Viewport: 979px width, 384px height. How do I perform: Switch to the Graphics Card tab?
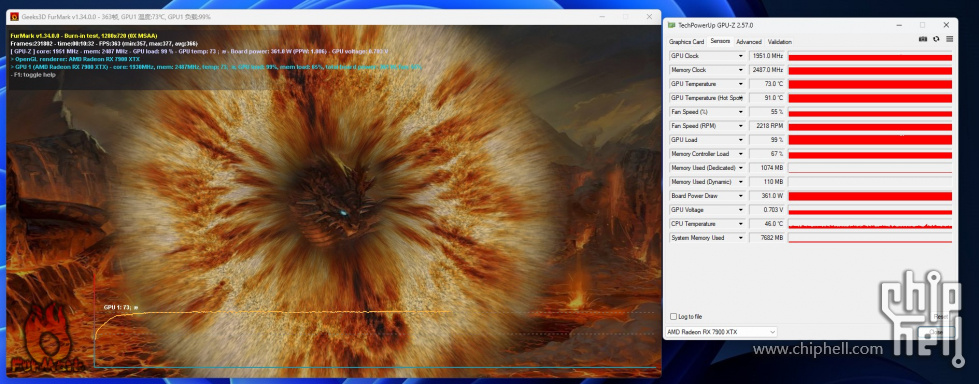click(686, 42)
